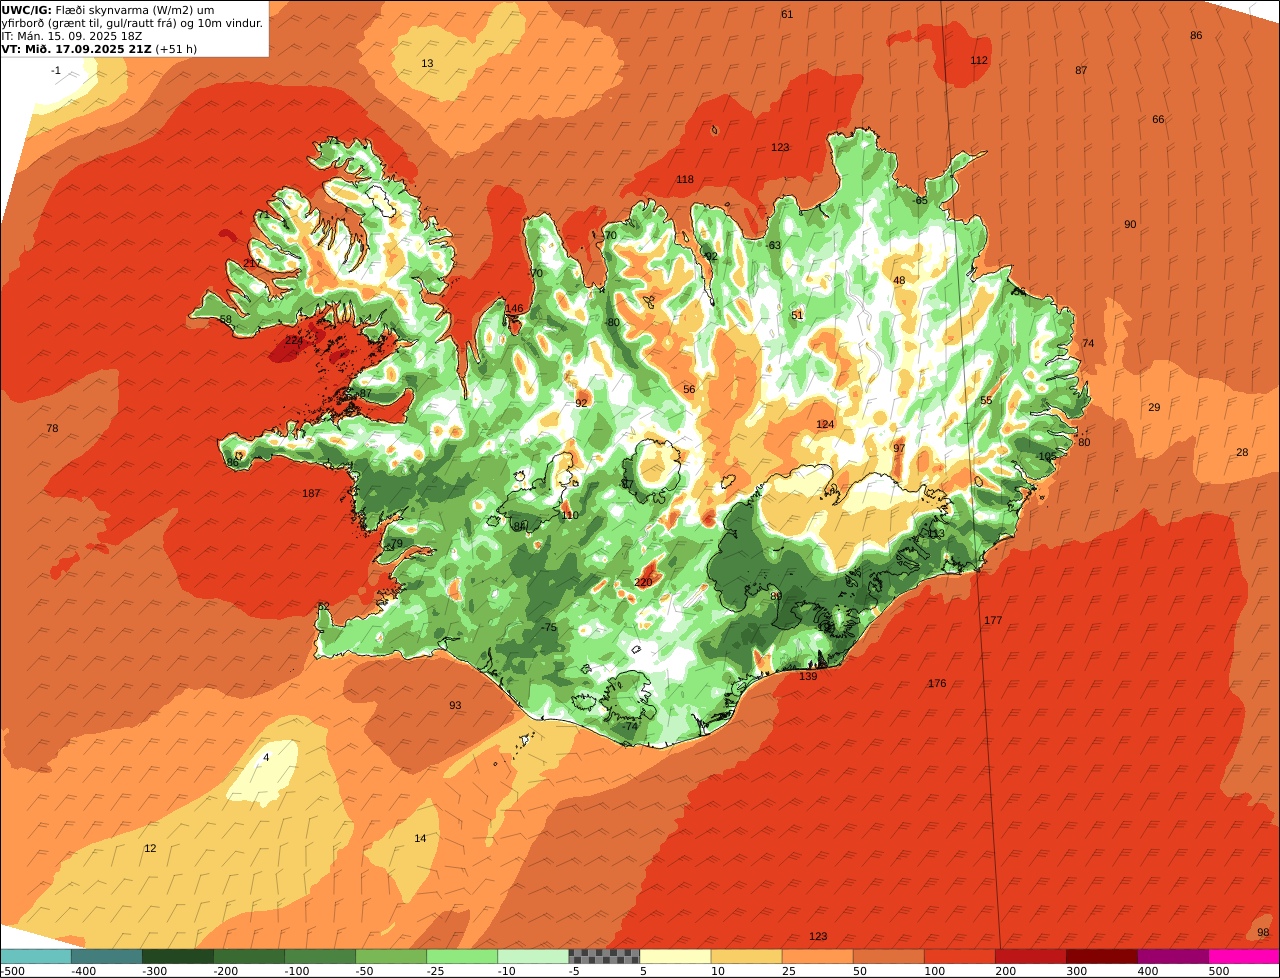Click the '98' value at bottom-right corner

1263,932
